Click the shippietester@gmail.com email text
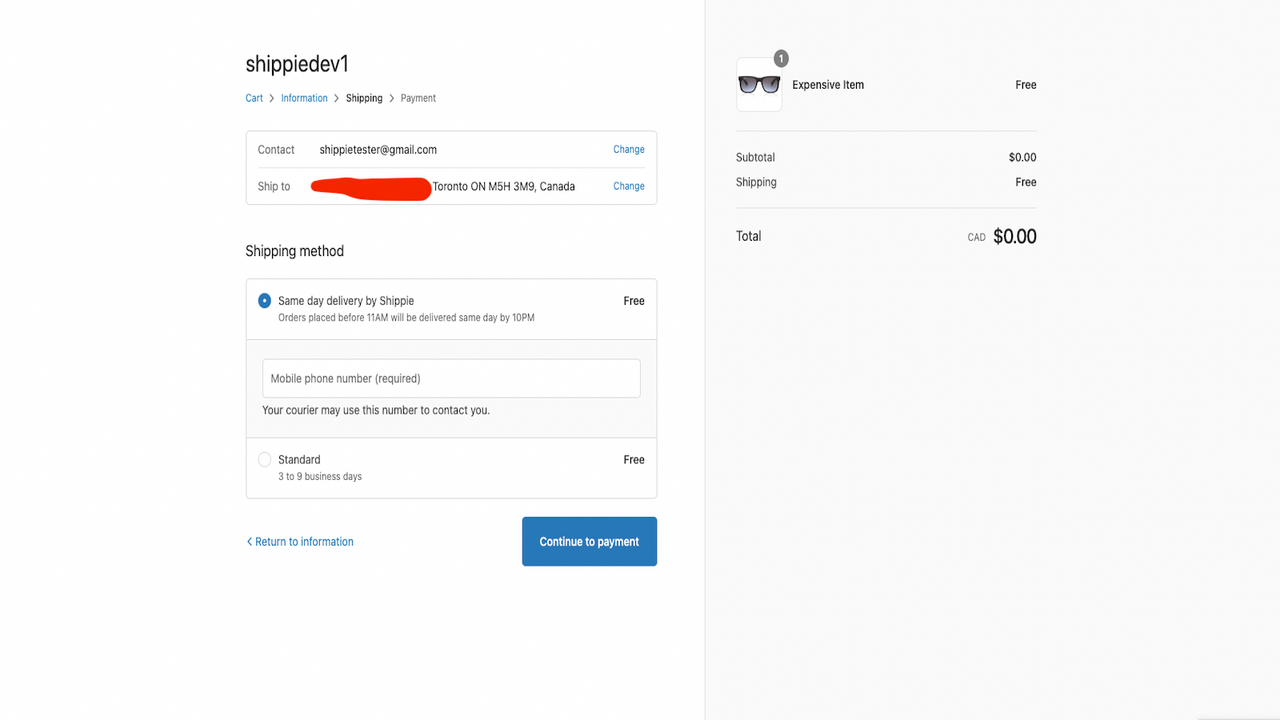The height and width of the screenshot is (720, 1280). tap(377, 149)
